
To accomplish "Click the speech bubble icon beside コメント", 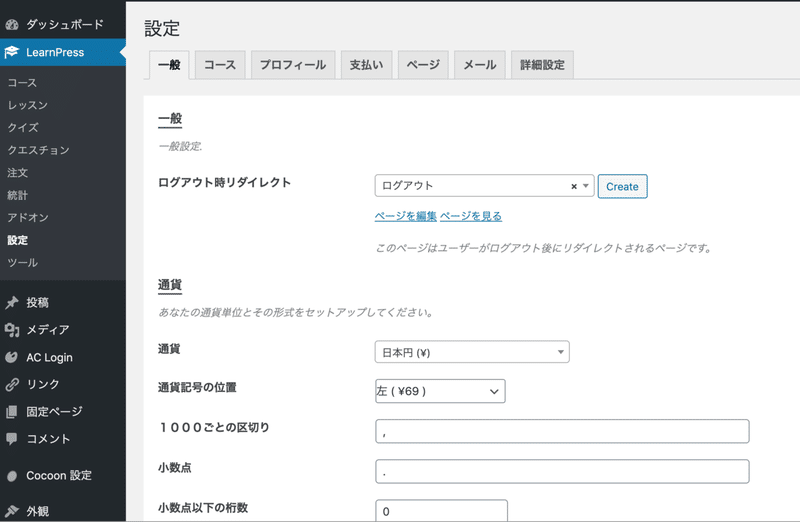I will click(x=12, y=439).
